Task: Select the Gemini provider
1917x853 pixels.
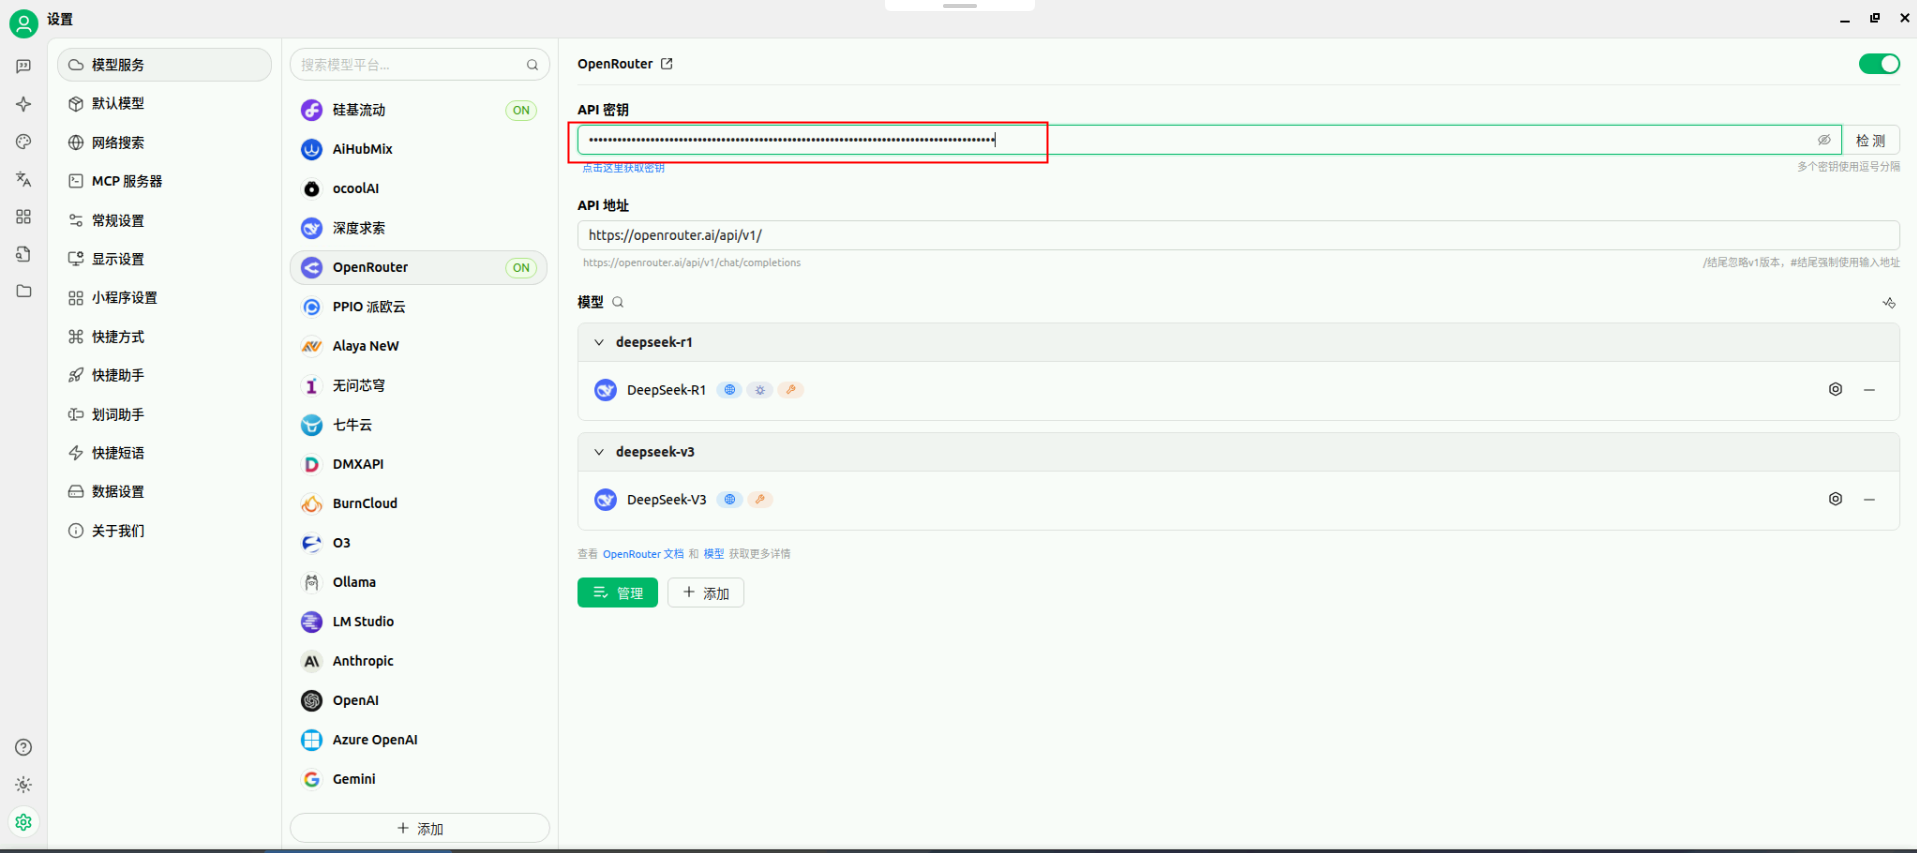Action: point(419,779)
